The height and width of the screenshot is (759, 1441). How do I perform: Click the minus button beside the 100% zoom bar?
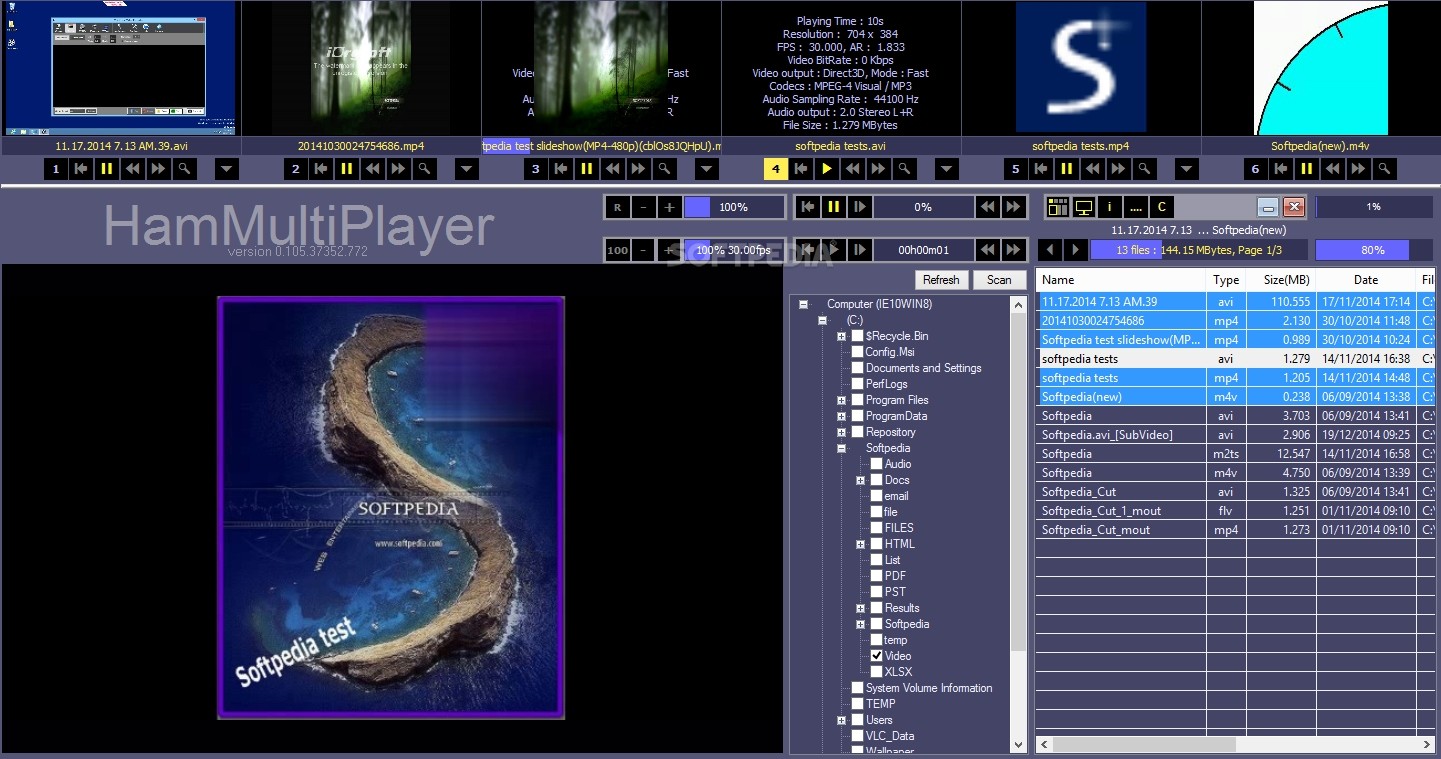[x=644, y=207]
